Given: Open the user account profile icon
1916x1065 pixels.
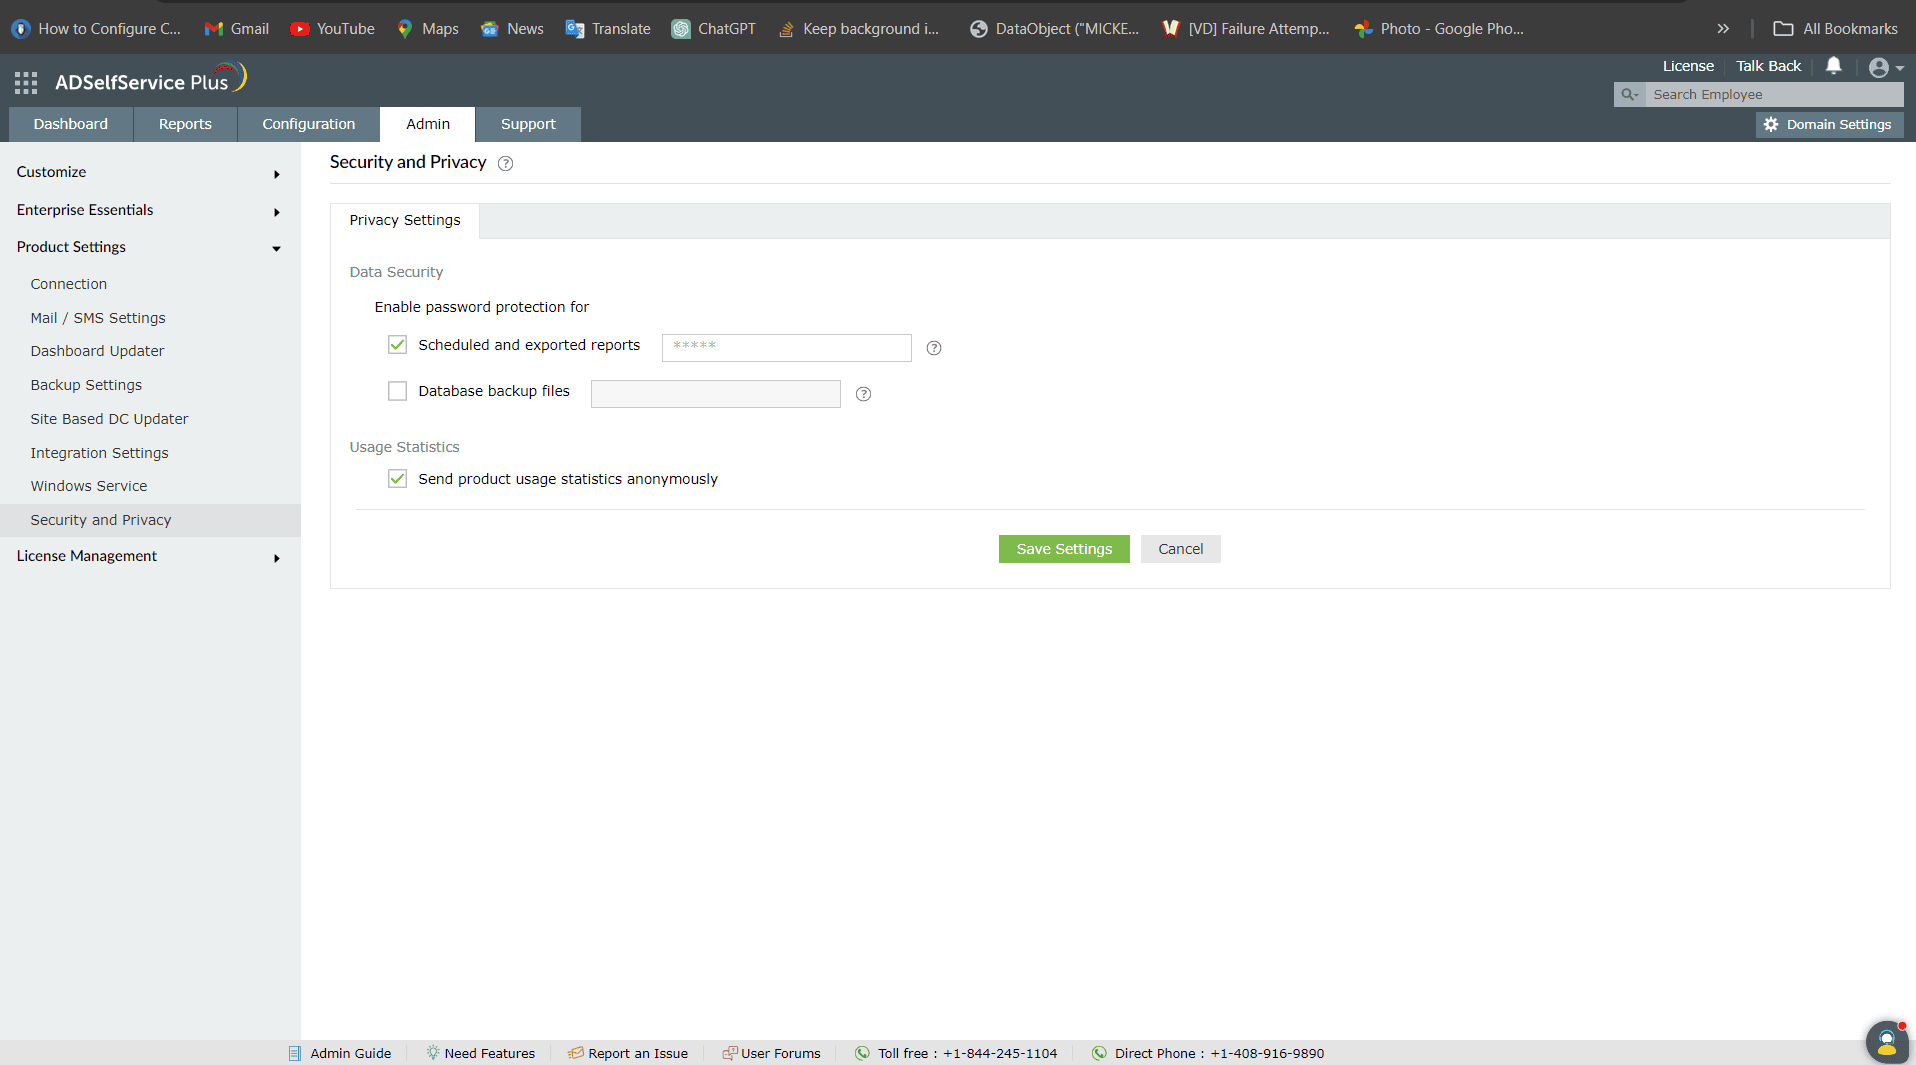Looking at the screenshot, I should pos(1878,67).
